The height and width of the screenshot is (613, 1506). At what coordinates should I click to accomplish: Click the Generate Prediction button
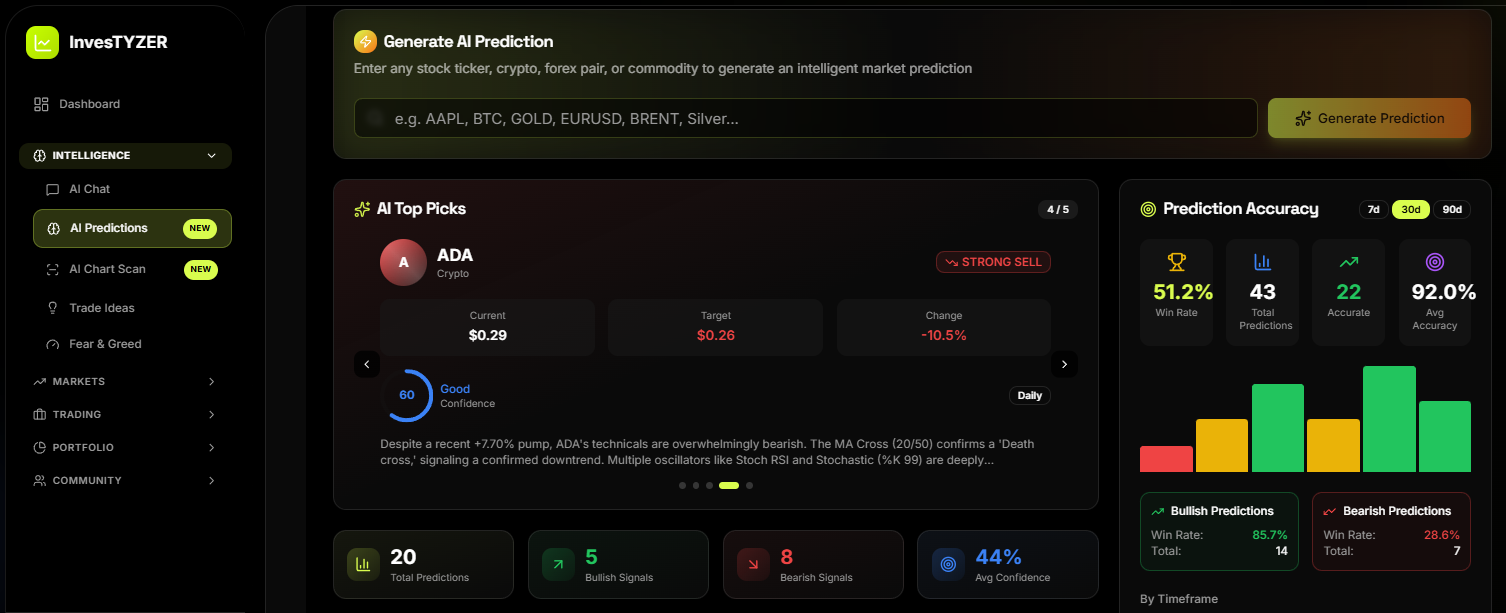(x=1369, y=118)
